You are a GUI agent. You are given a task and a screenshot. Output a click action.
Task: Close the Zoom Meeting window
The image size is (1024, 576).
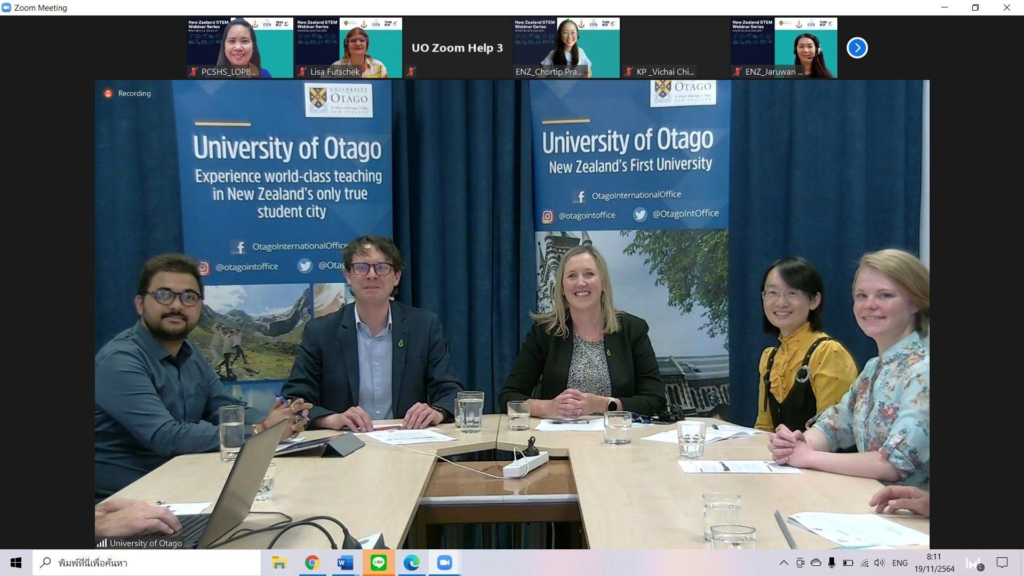coord(1007,8)
